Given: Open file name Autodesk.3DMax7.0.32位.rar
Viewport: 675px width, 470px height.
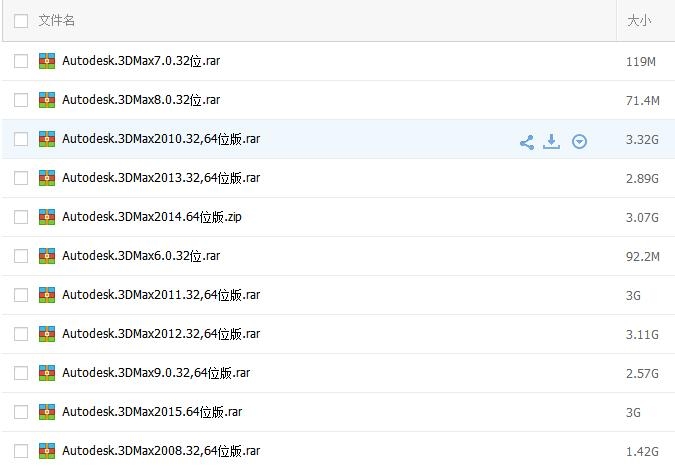Looking at the screenshot, I should (141, 61).
